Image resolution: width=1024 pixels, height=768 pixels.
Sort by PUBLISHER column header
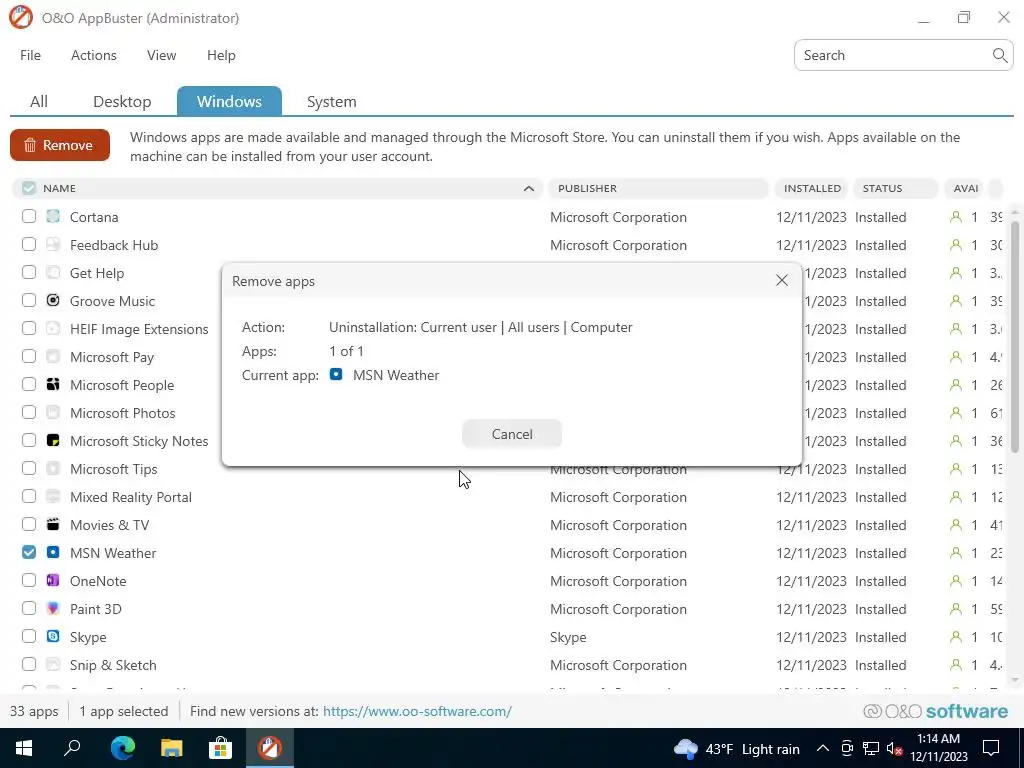coord(658,188)
